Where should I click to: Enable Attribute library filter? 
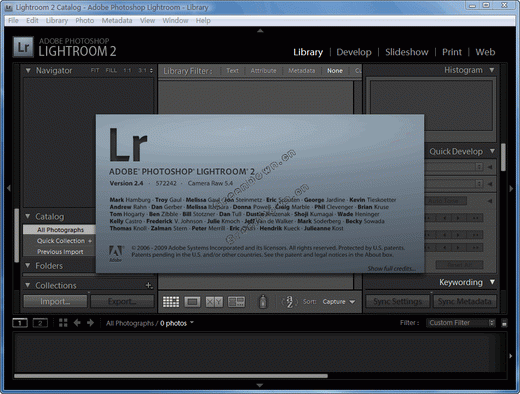(x=263, y=71)
